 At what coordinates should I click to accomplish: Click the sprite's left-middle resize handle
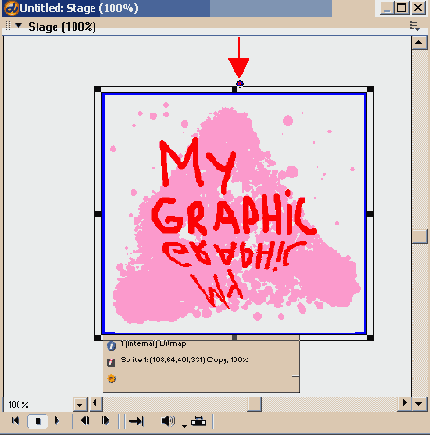98,214
